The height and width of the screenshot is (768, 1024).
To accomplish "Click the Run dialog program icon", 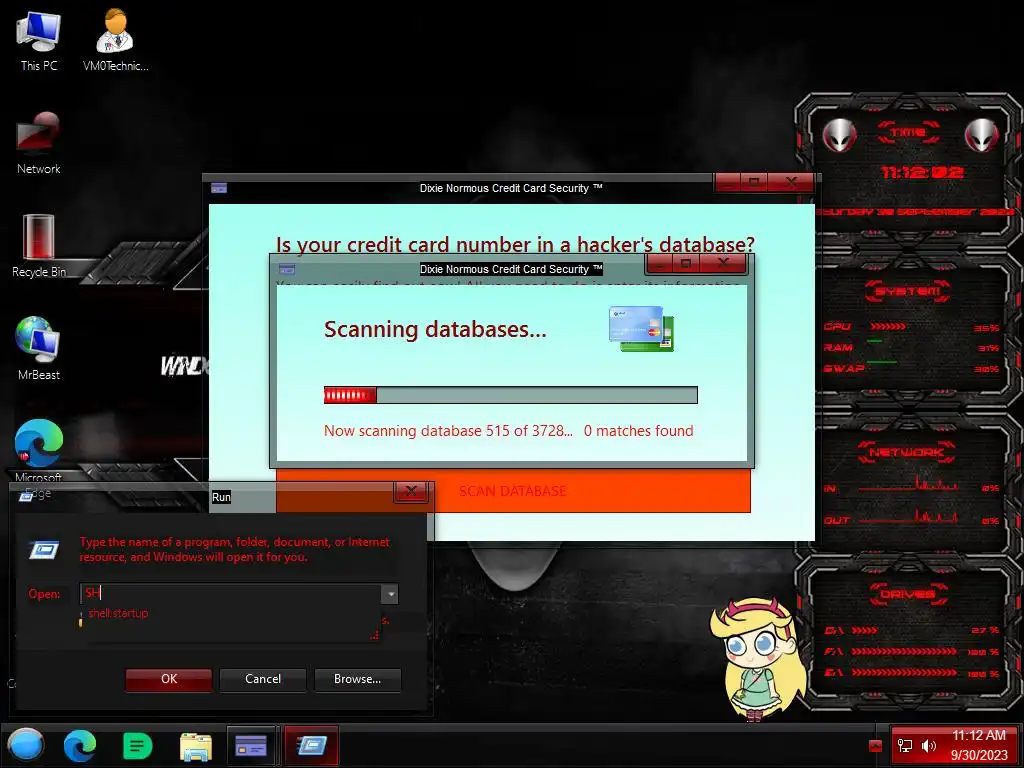I will (44, 550).
